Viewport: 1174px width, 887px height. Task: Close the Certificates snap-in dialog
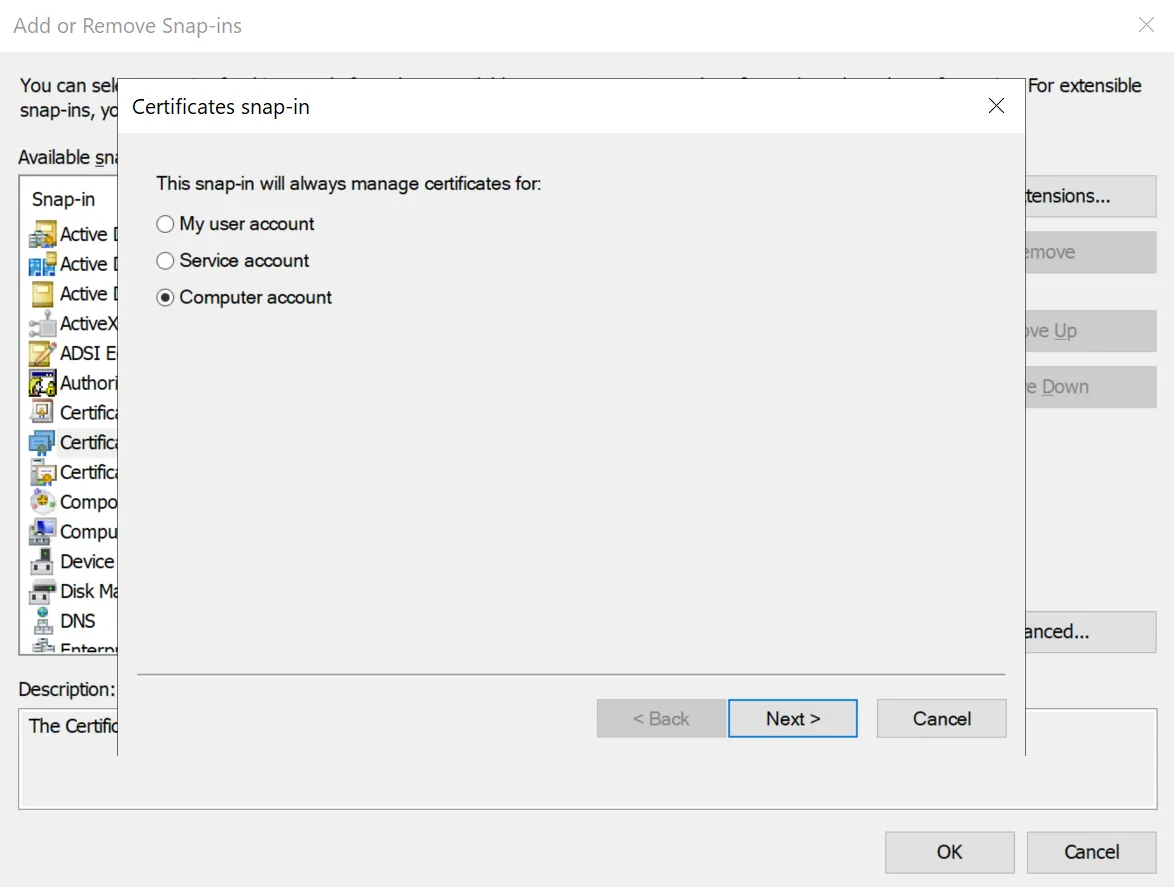coord(996,106)
